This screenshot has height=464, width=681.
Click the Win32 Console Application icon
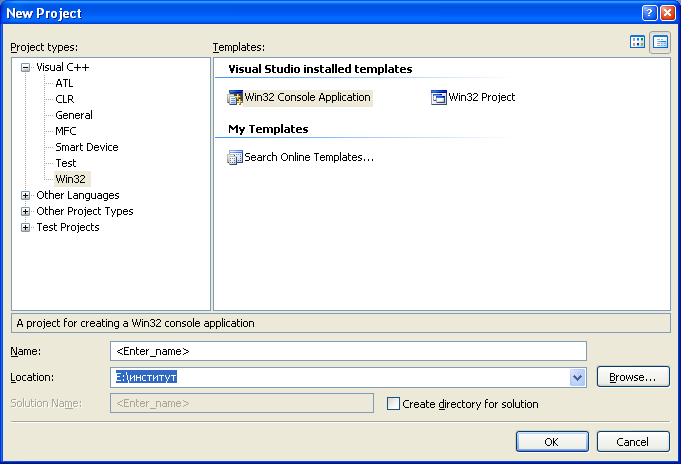click(235, 97)
